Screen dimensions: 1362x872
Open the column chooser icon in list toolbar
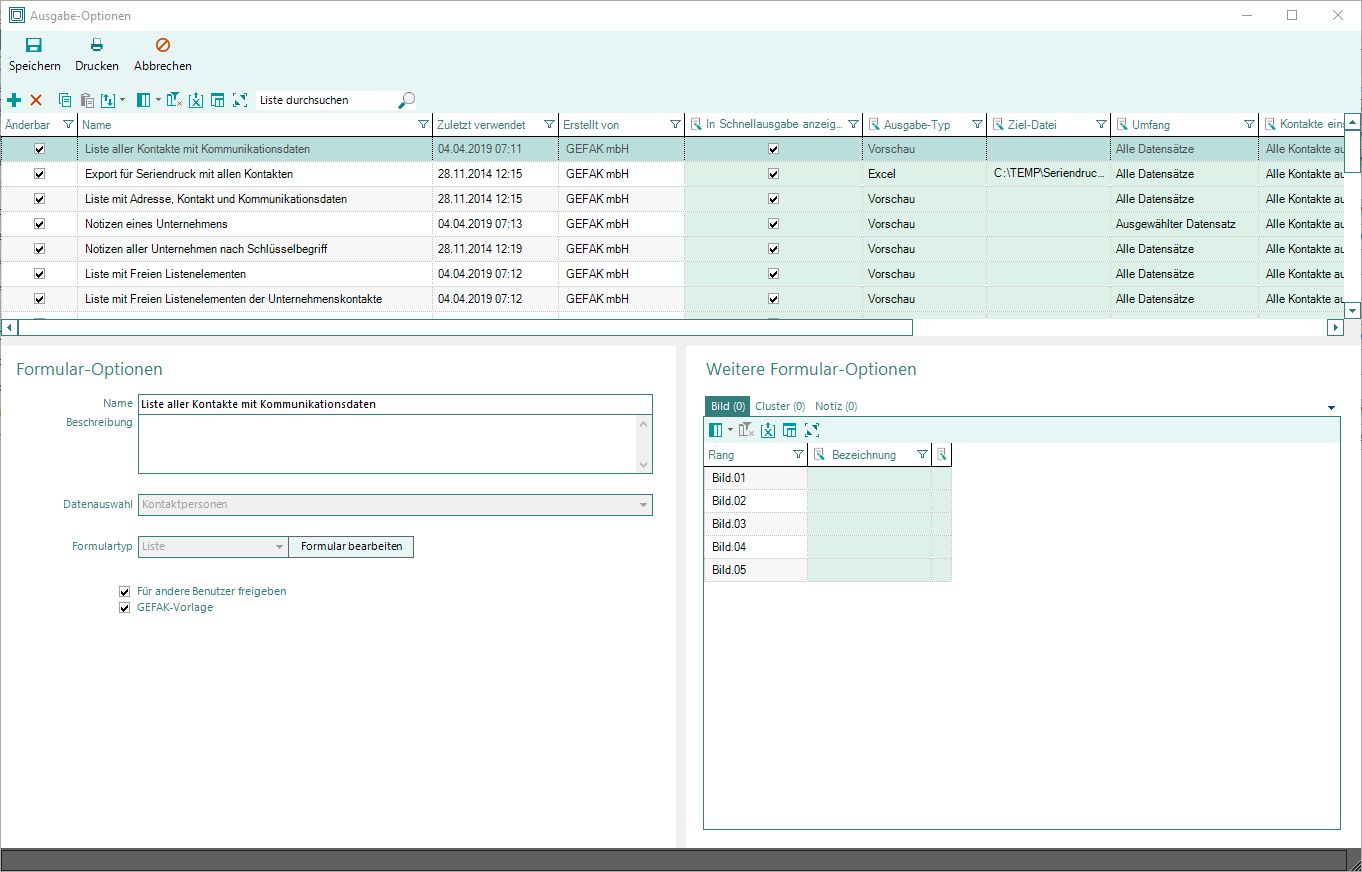pyautogui.click(x=143, y=100)
